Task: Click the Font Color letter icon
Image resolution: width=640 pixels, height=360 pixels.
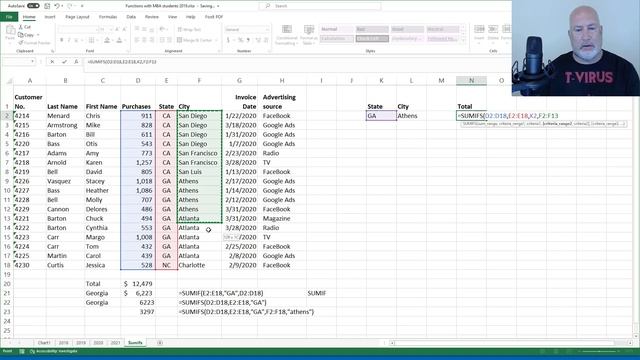Action: tap(119, 40)
